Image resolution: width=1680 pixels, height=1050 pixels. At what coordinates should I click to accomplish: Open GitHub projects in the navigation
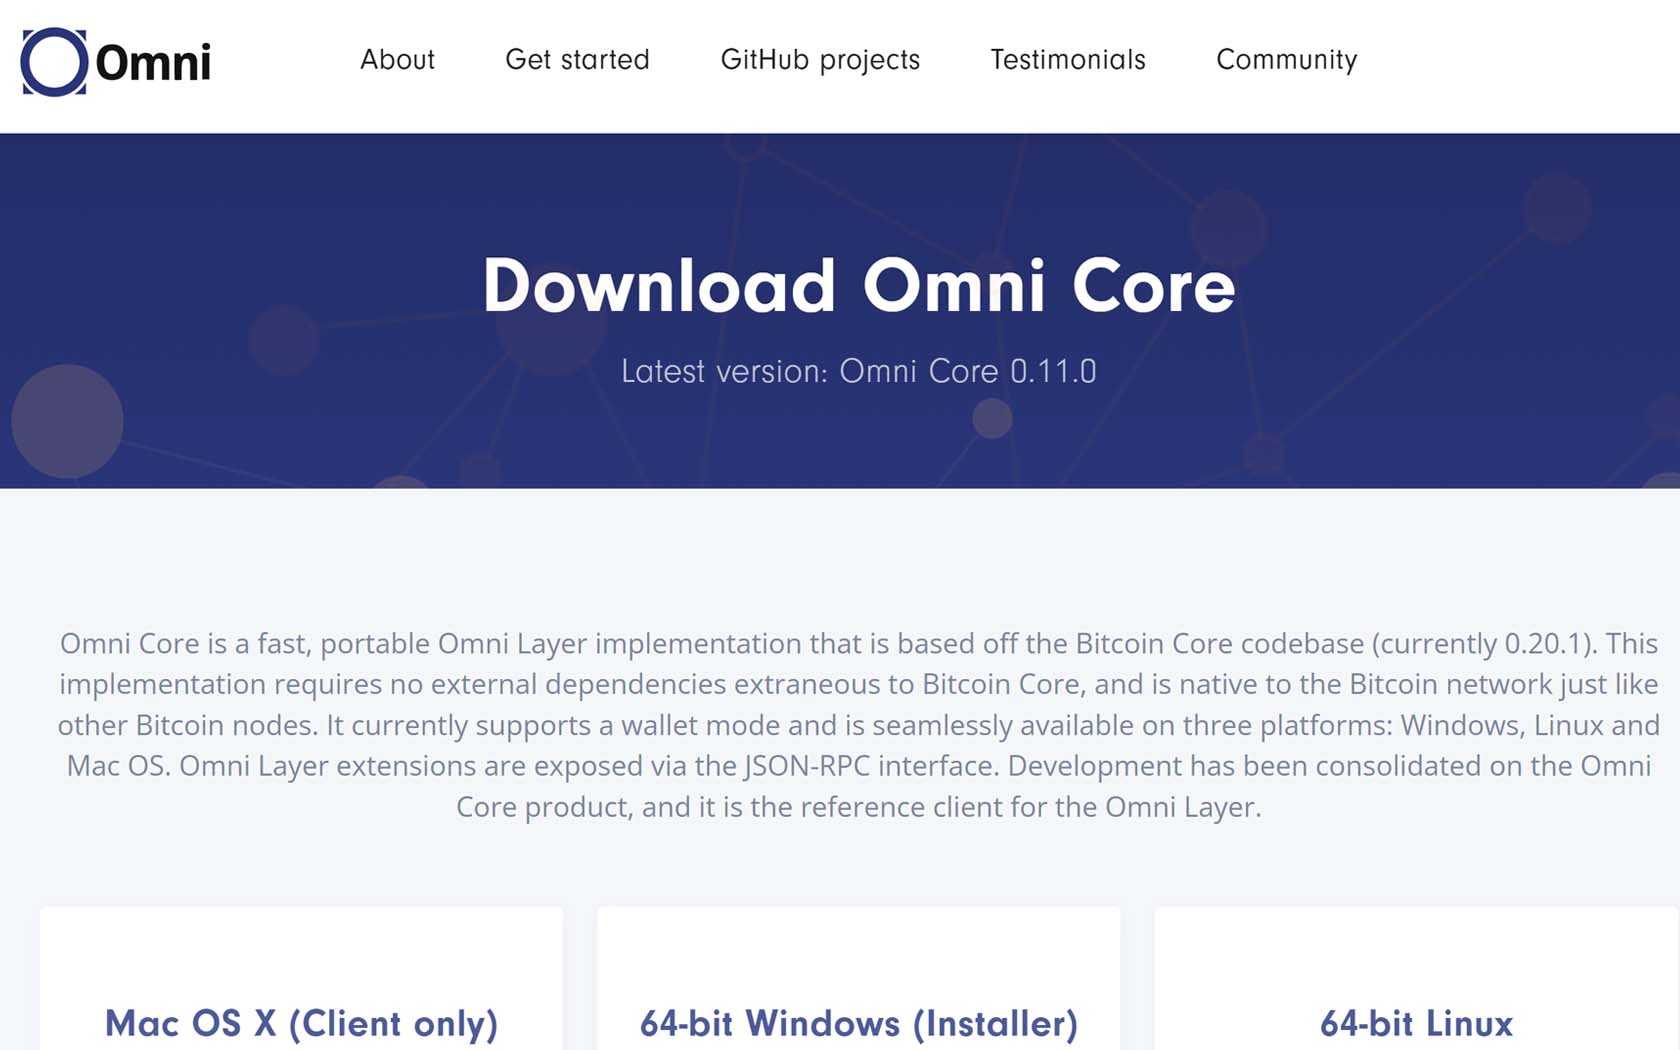click(820, 60)
